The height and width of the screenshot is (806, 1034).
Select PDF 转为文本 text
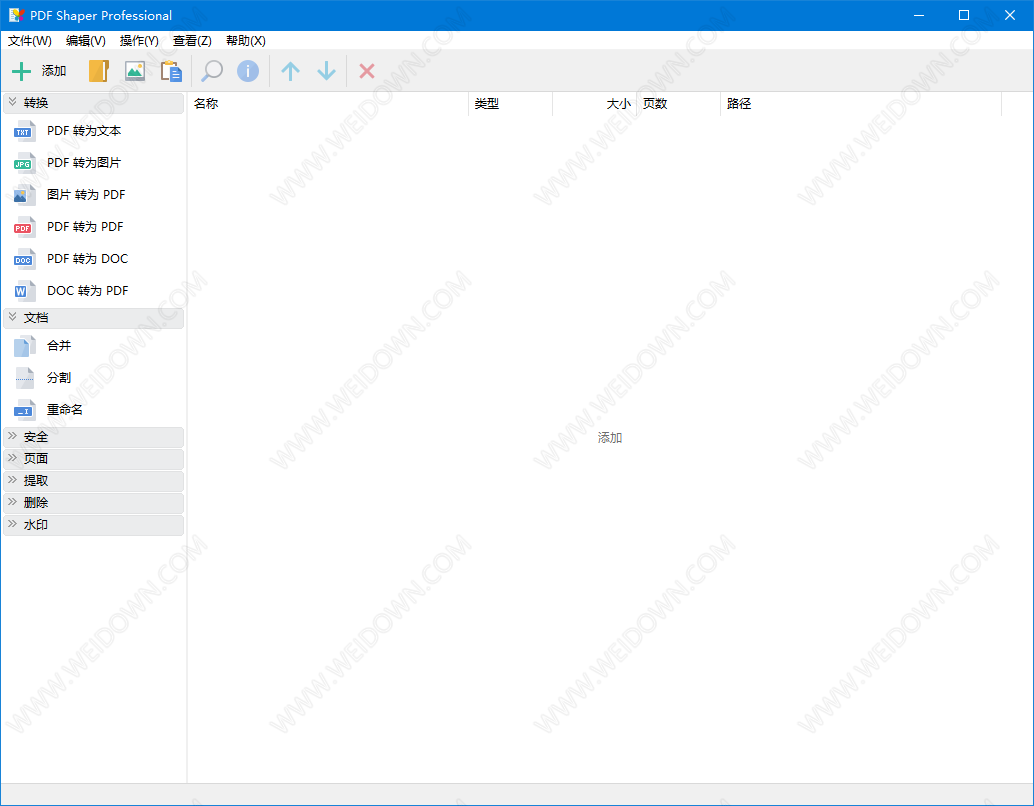point(84,131)
